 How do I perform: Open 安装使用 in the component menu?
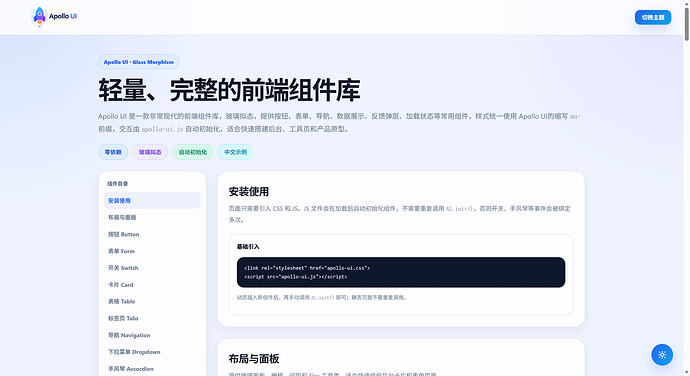152,200
